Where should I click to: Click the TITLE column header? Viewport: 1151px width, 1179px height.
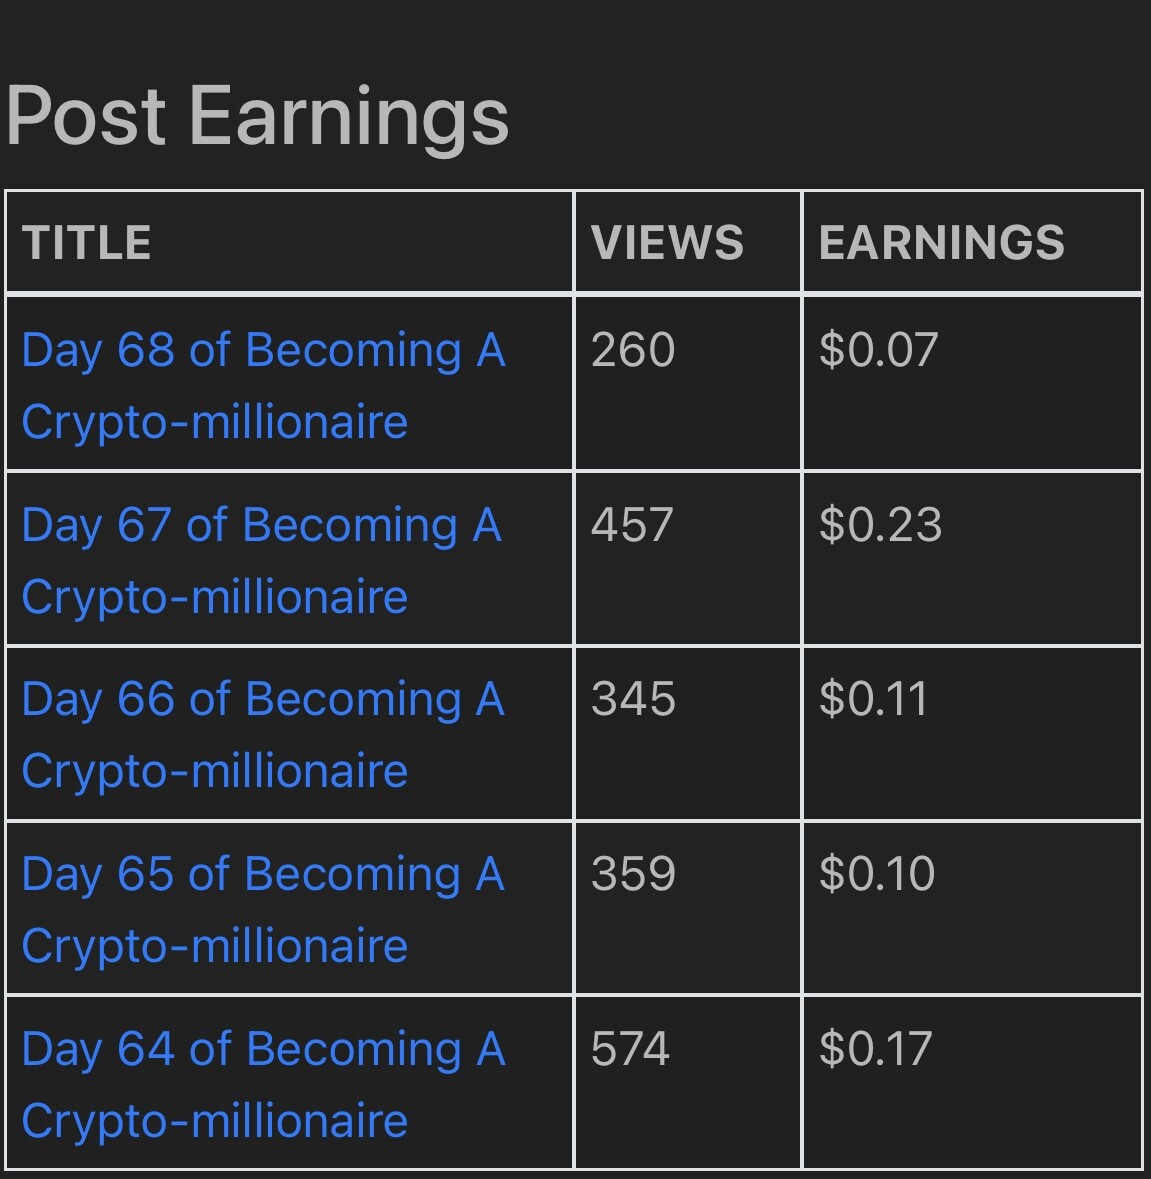click(x=86, y=242)
